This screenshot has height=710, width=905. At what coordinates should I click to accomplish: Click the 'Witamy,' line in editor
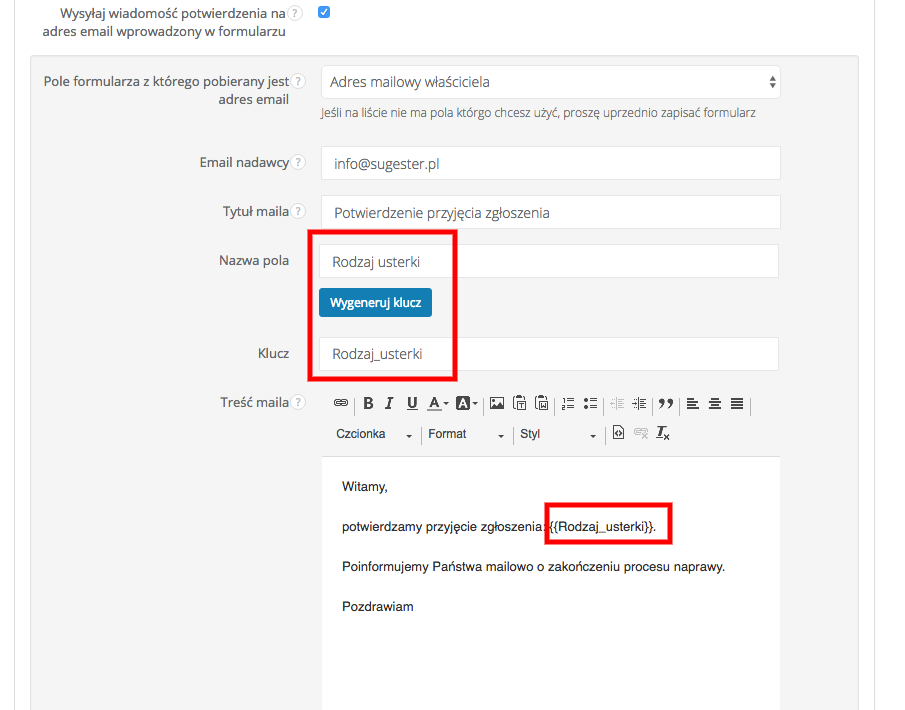tap(365, 487)
